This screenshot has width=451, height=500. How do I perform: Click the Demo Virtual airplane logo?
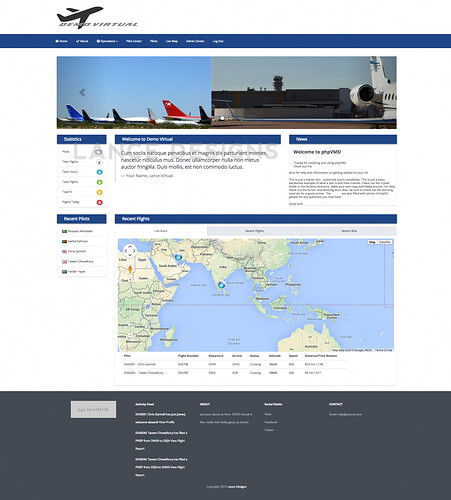(x=97, y=17)
